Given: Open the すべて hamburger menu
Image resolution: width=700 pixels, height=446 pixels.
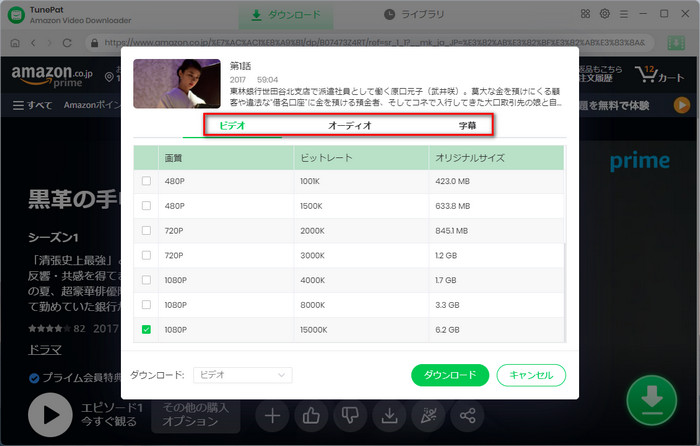Looking at the screenshot, I should coord(32,105).
